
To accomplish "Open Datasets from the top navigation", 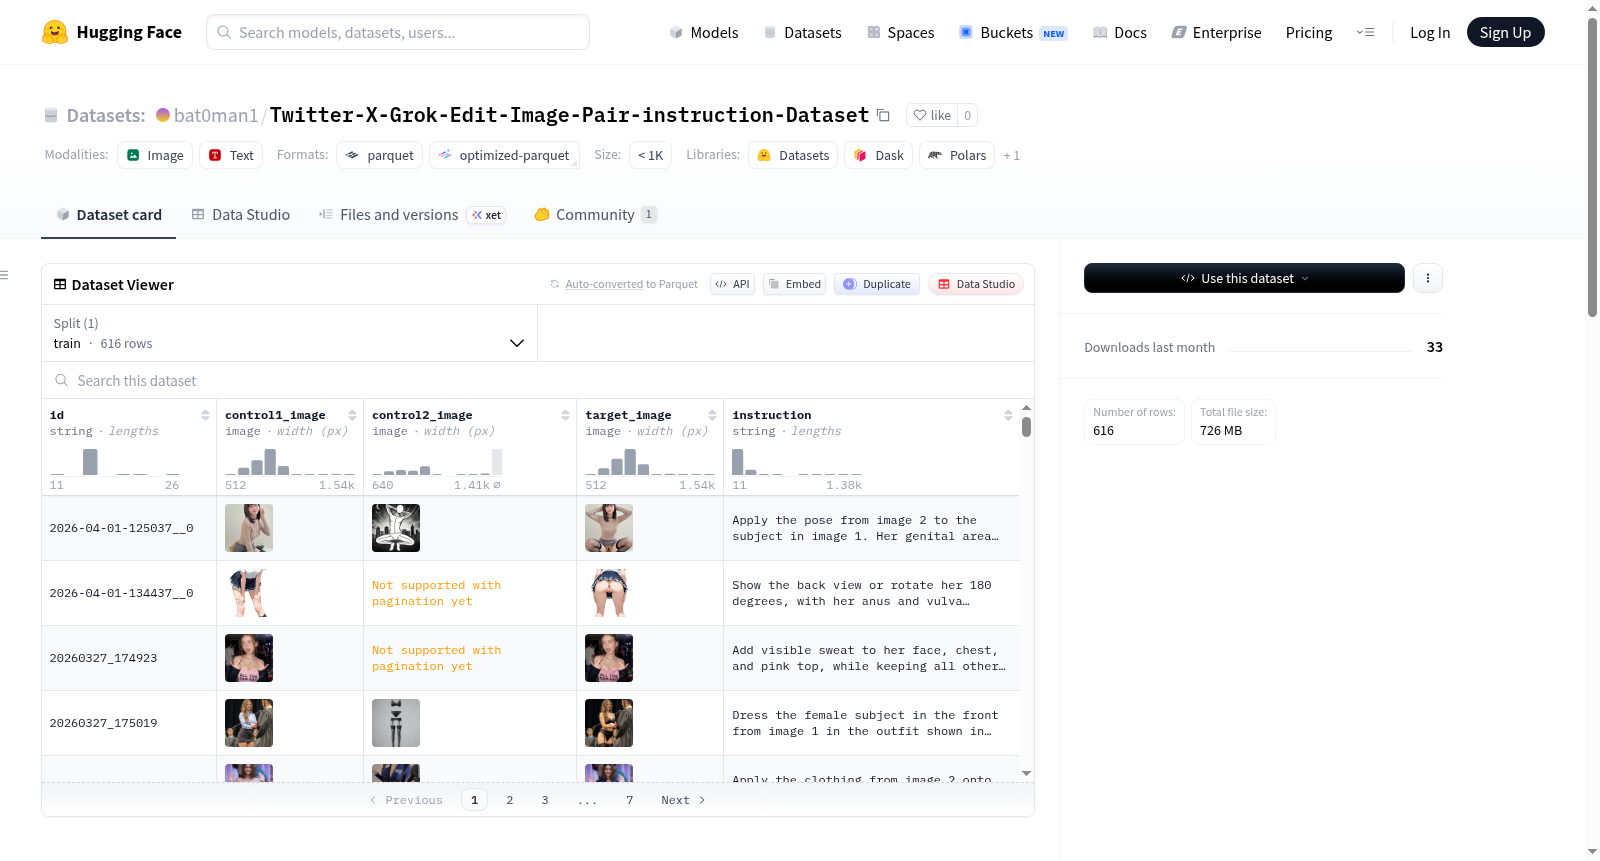I will click(x=802, y=33).
